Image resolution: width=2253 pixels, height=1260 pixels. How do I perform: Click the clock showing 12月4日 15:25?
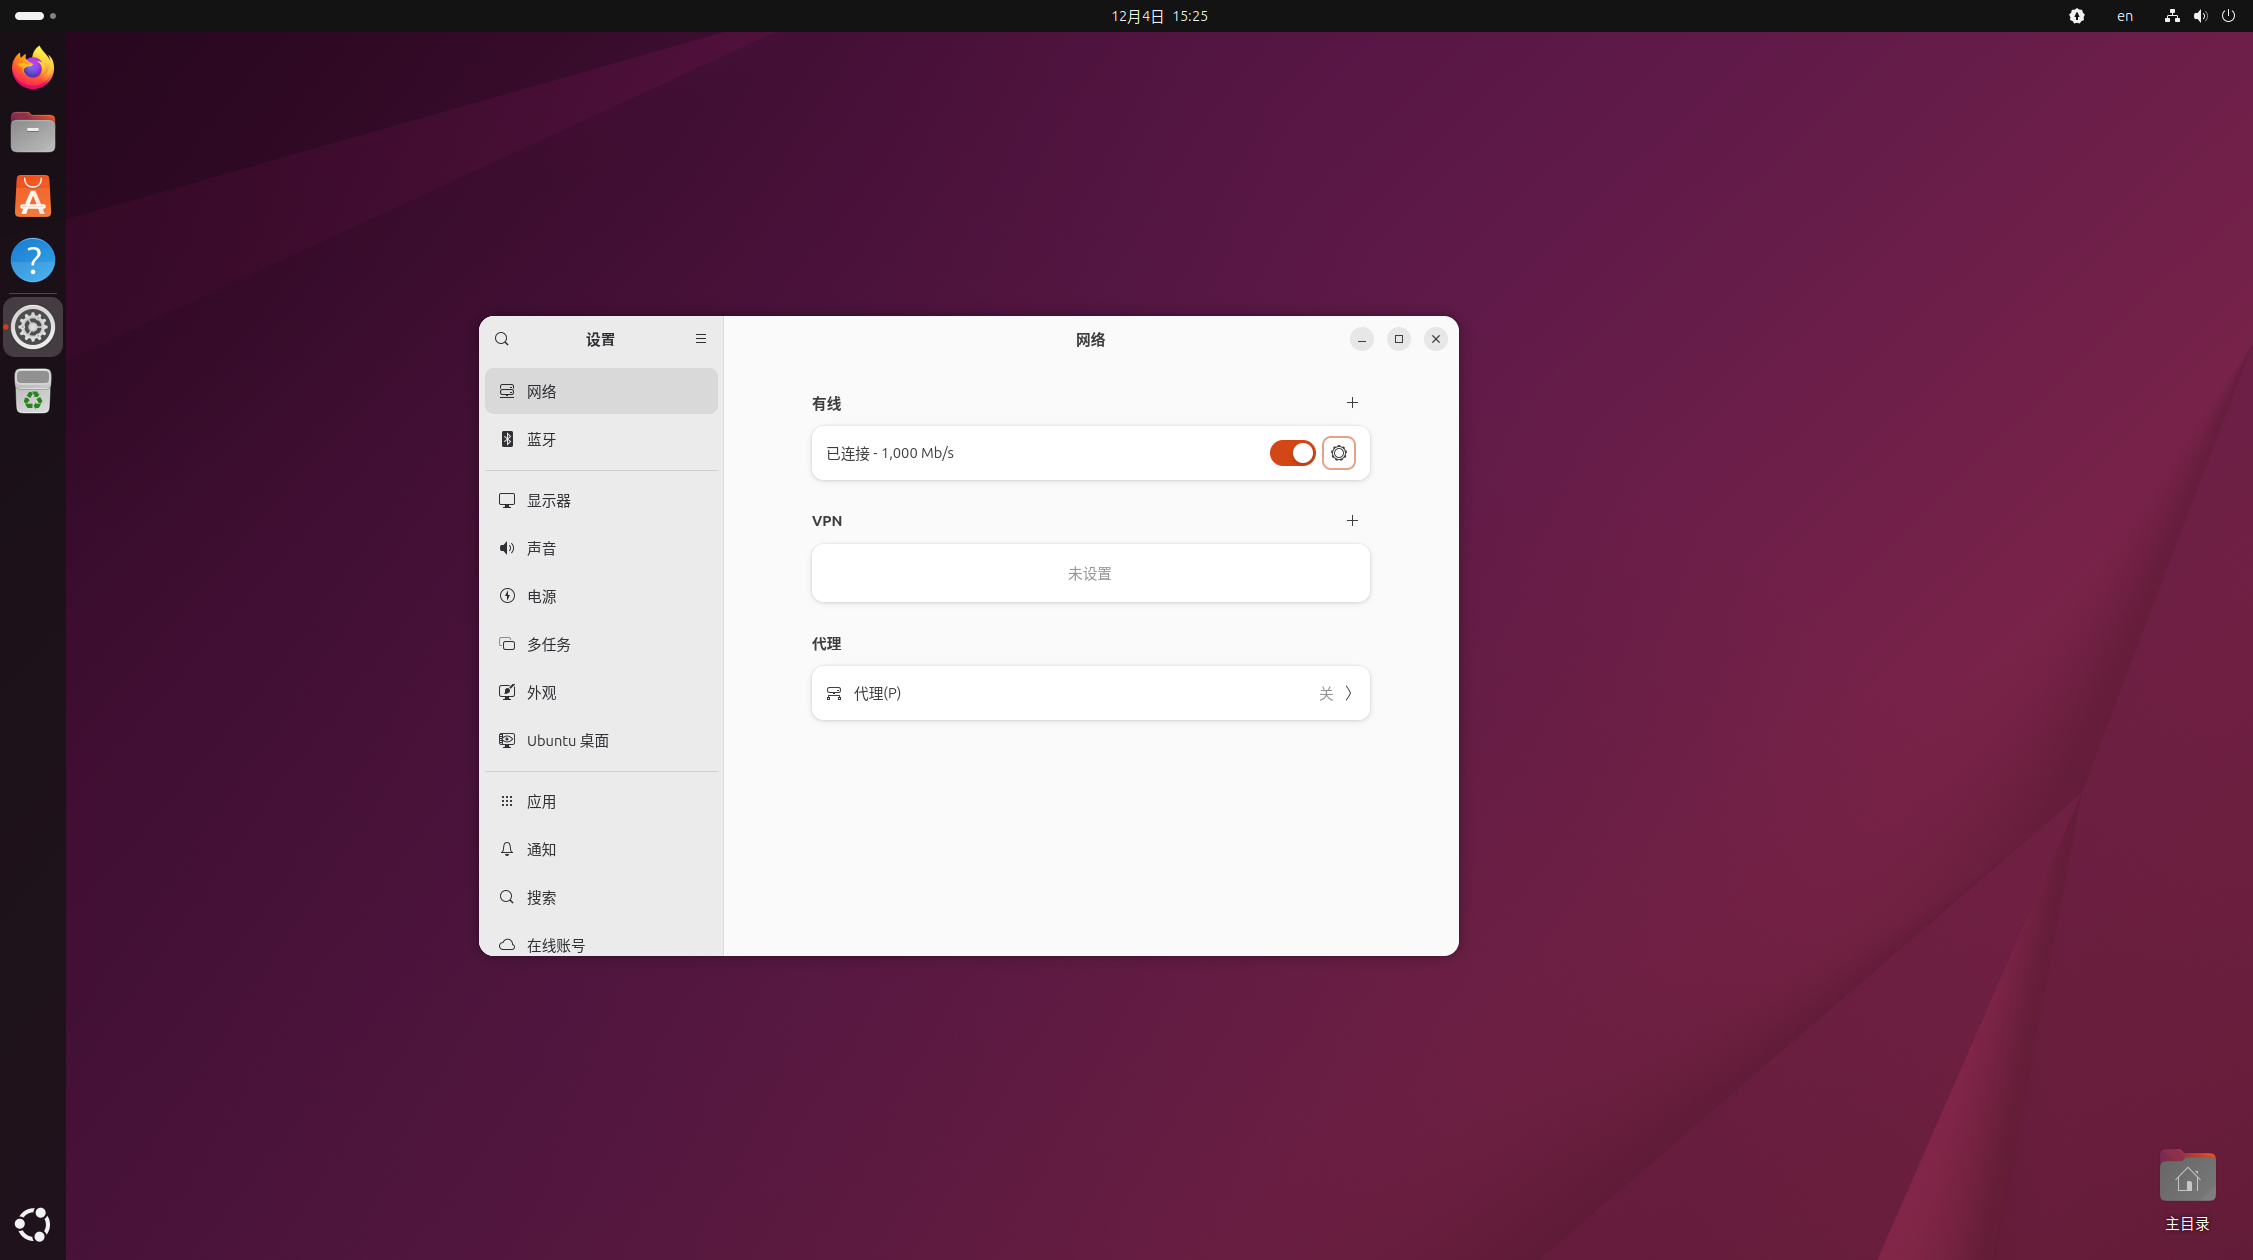tap(1159, 16)
